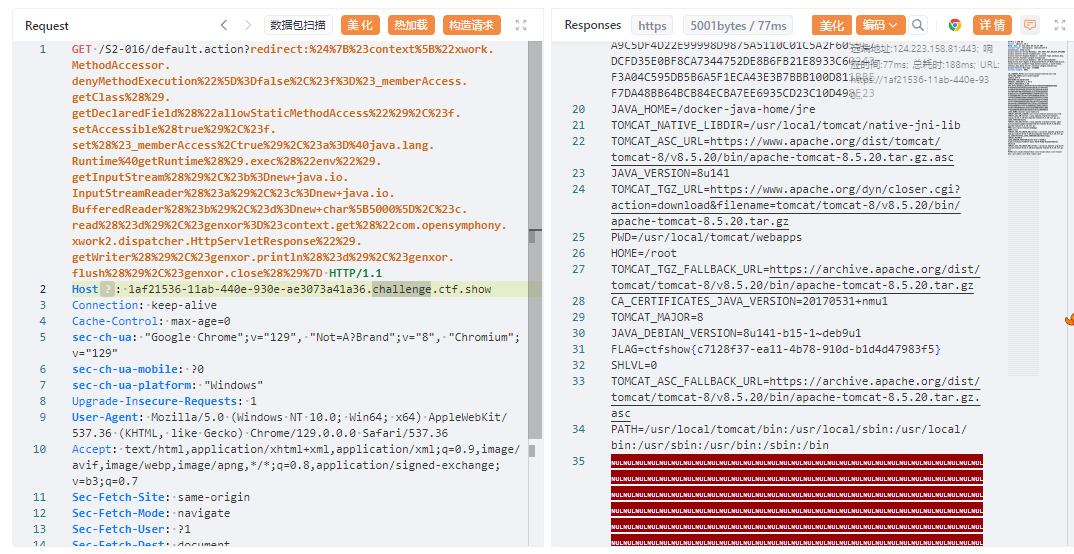Click the Sec-Fetch-Site: same-origin line

(x=161, y=497)
